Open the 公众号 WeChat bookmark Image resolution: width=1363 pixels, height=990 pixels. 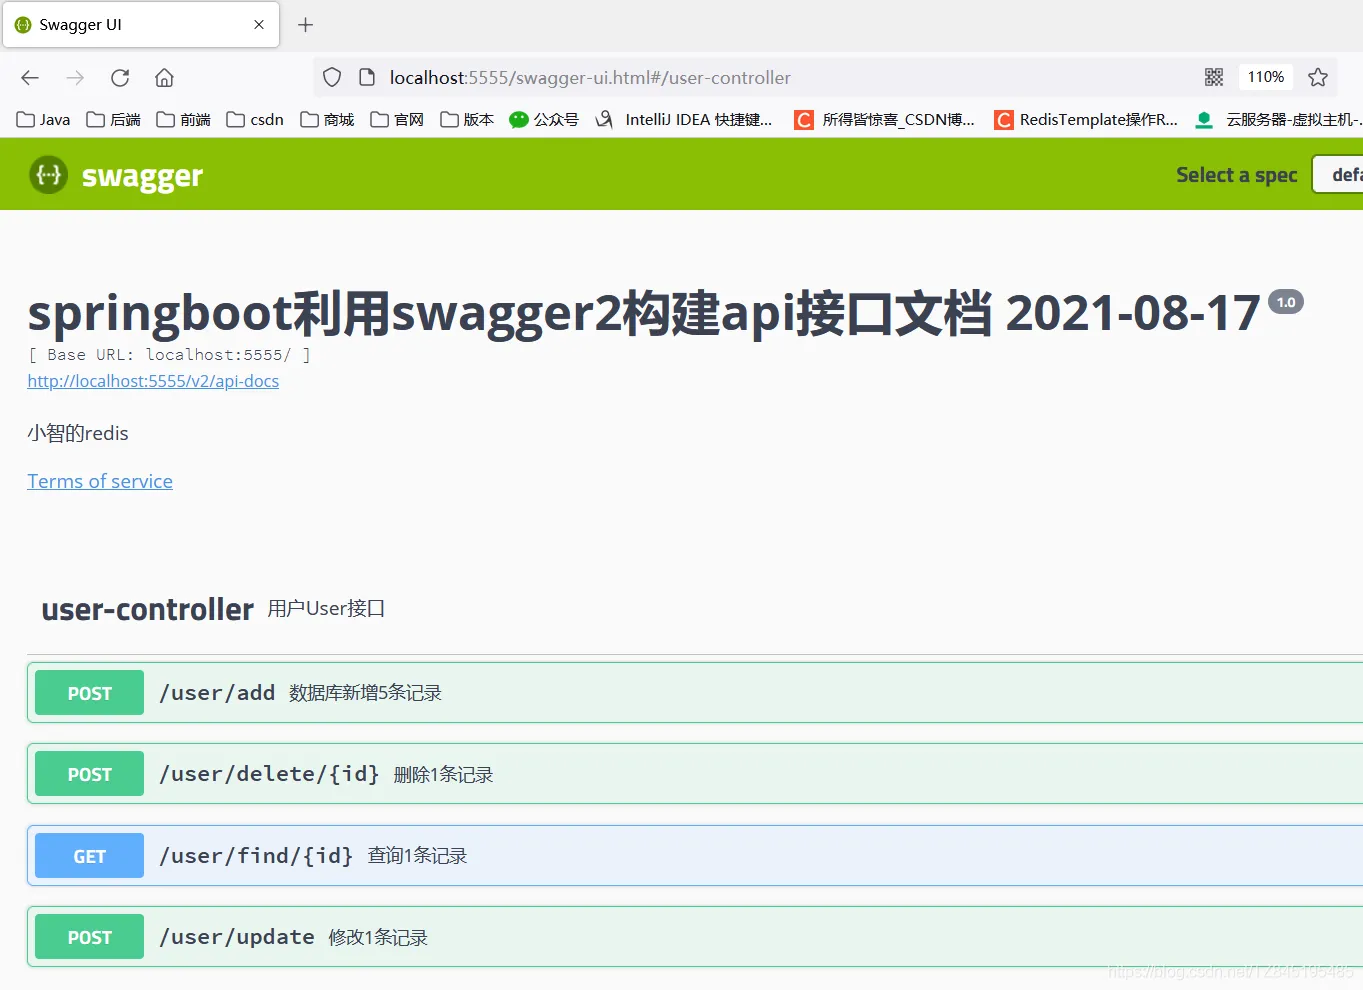(x=544, y=120)
